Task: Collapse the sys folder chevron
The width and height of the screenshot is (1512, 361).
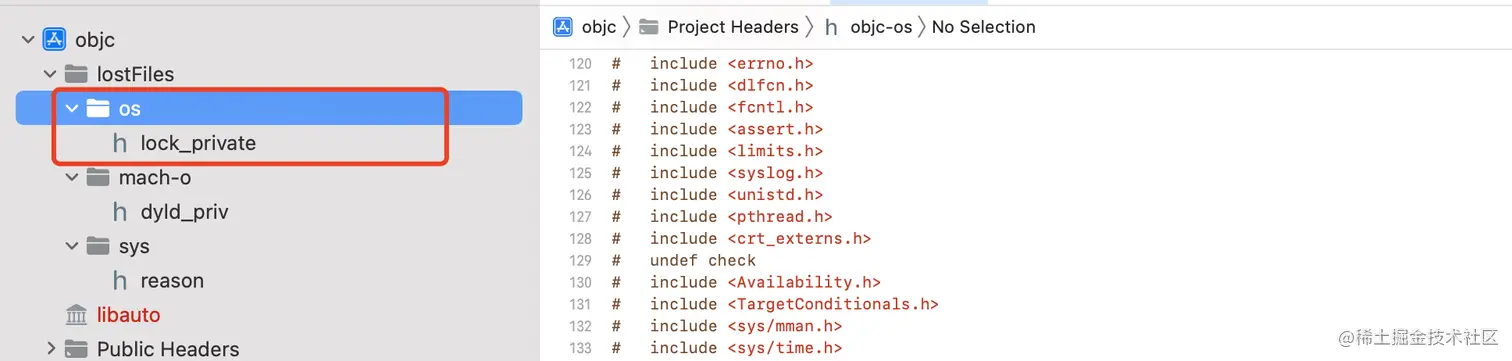Action: 72,246
